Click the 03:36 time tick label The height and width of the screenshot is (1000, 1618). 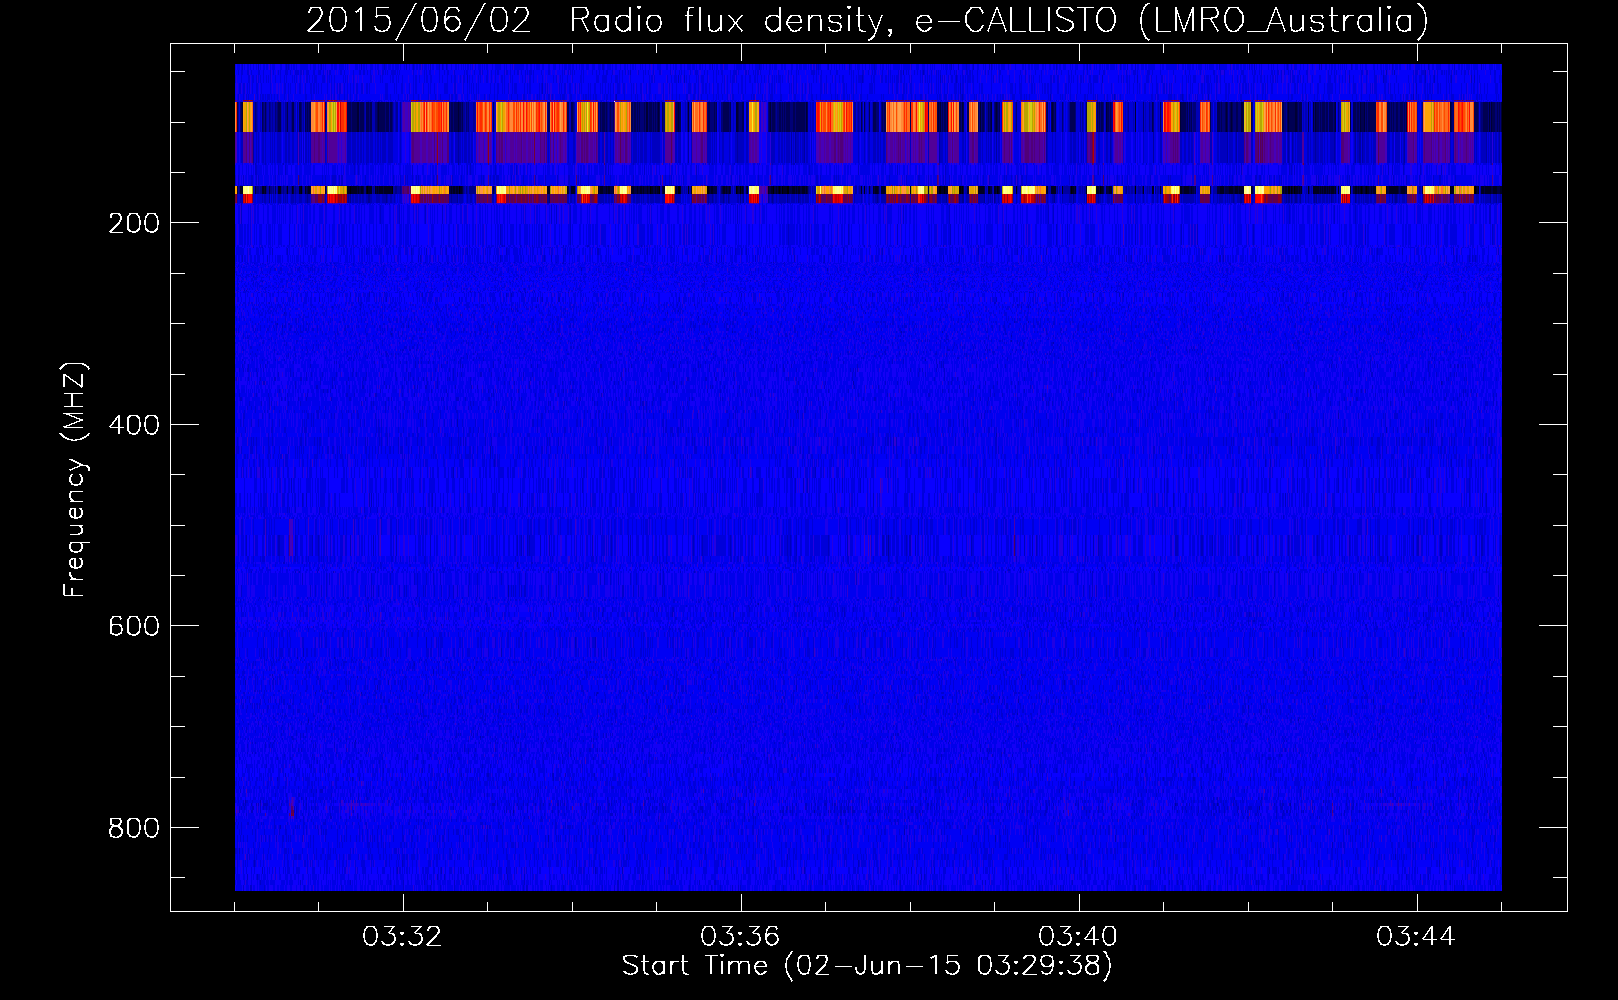(x=740, y=937)
